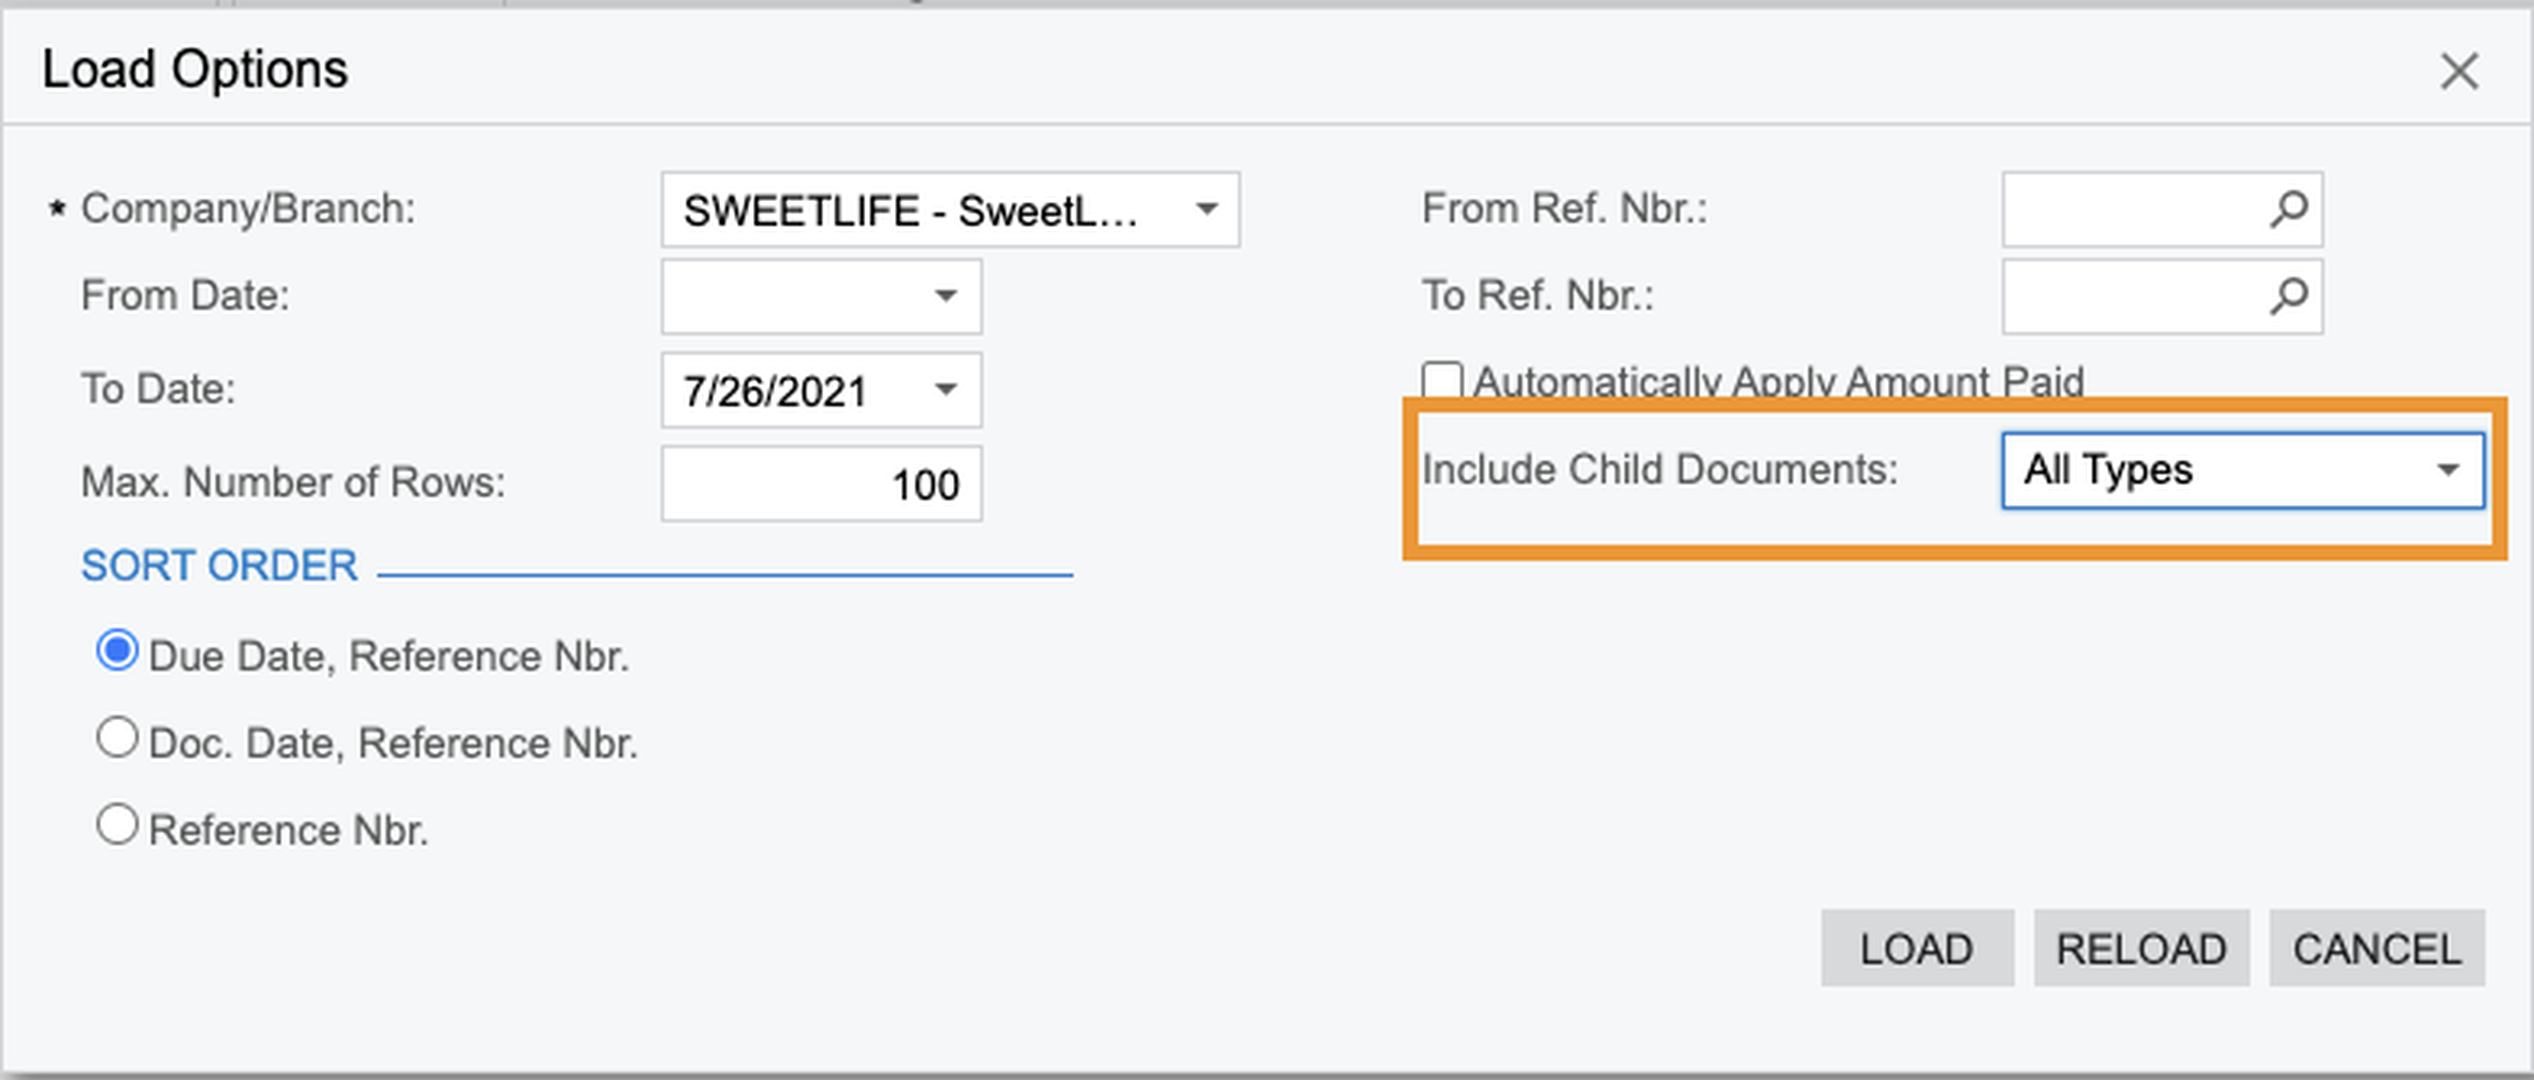Select Due Date, Reference Nbr. sort order
Viewport: 2534px width, 1080px height.
tap(117, 652)
